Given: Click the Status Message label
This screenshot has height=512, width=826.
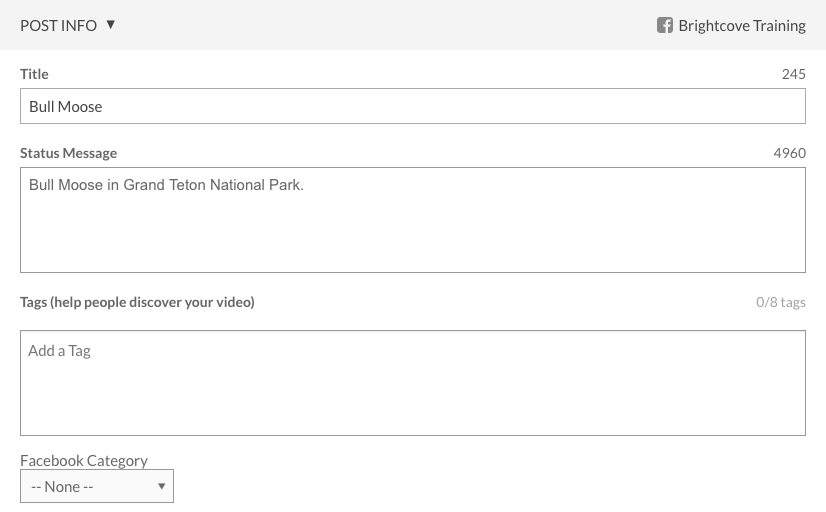Looking at the screenshot, I should coord(68,153).
